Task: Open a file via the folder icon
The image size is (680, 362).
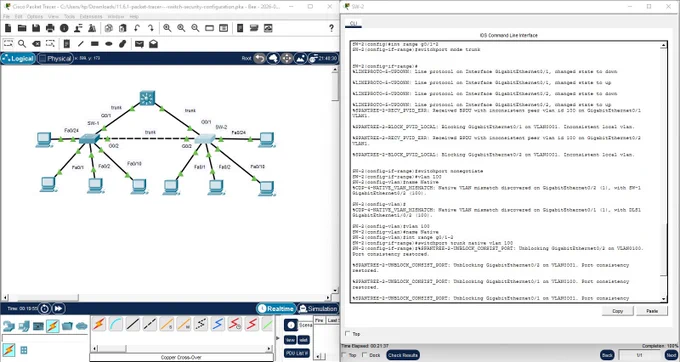Action: coord(22,28)
